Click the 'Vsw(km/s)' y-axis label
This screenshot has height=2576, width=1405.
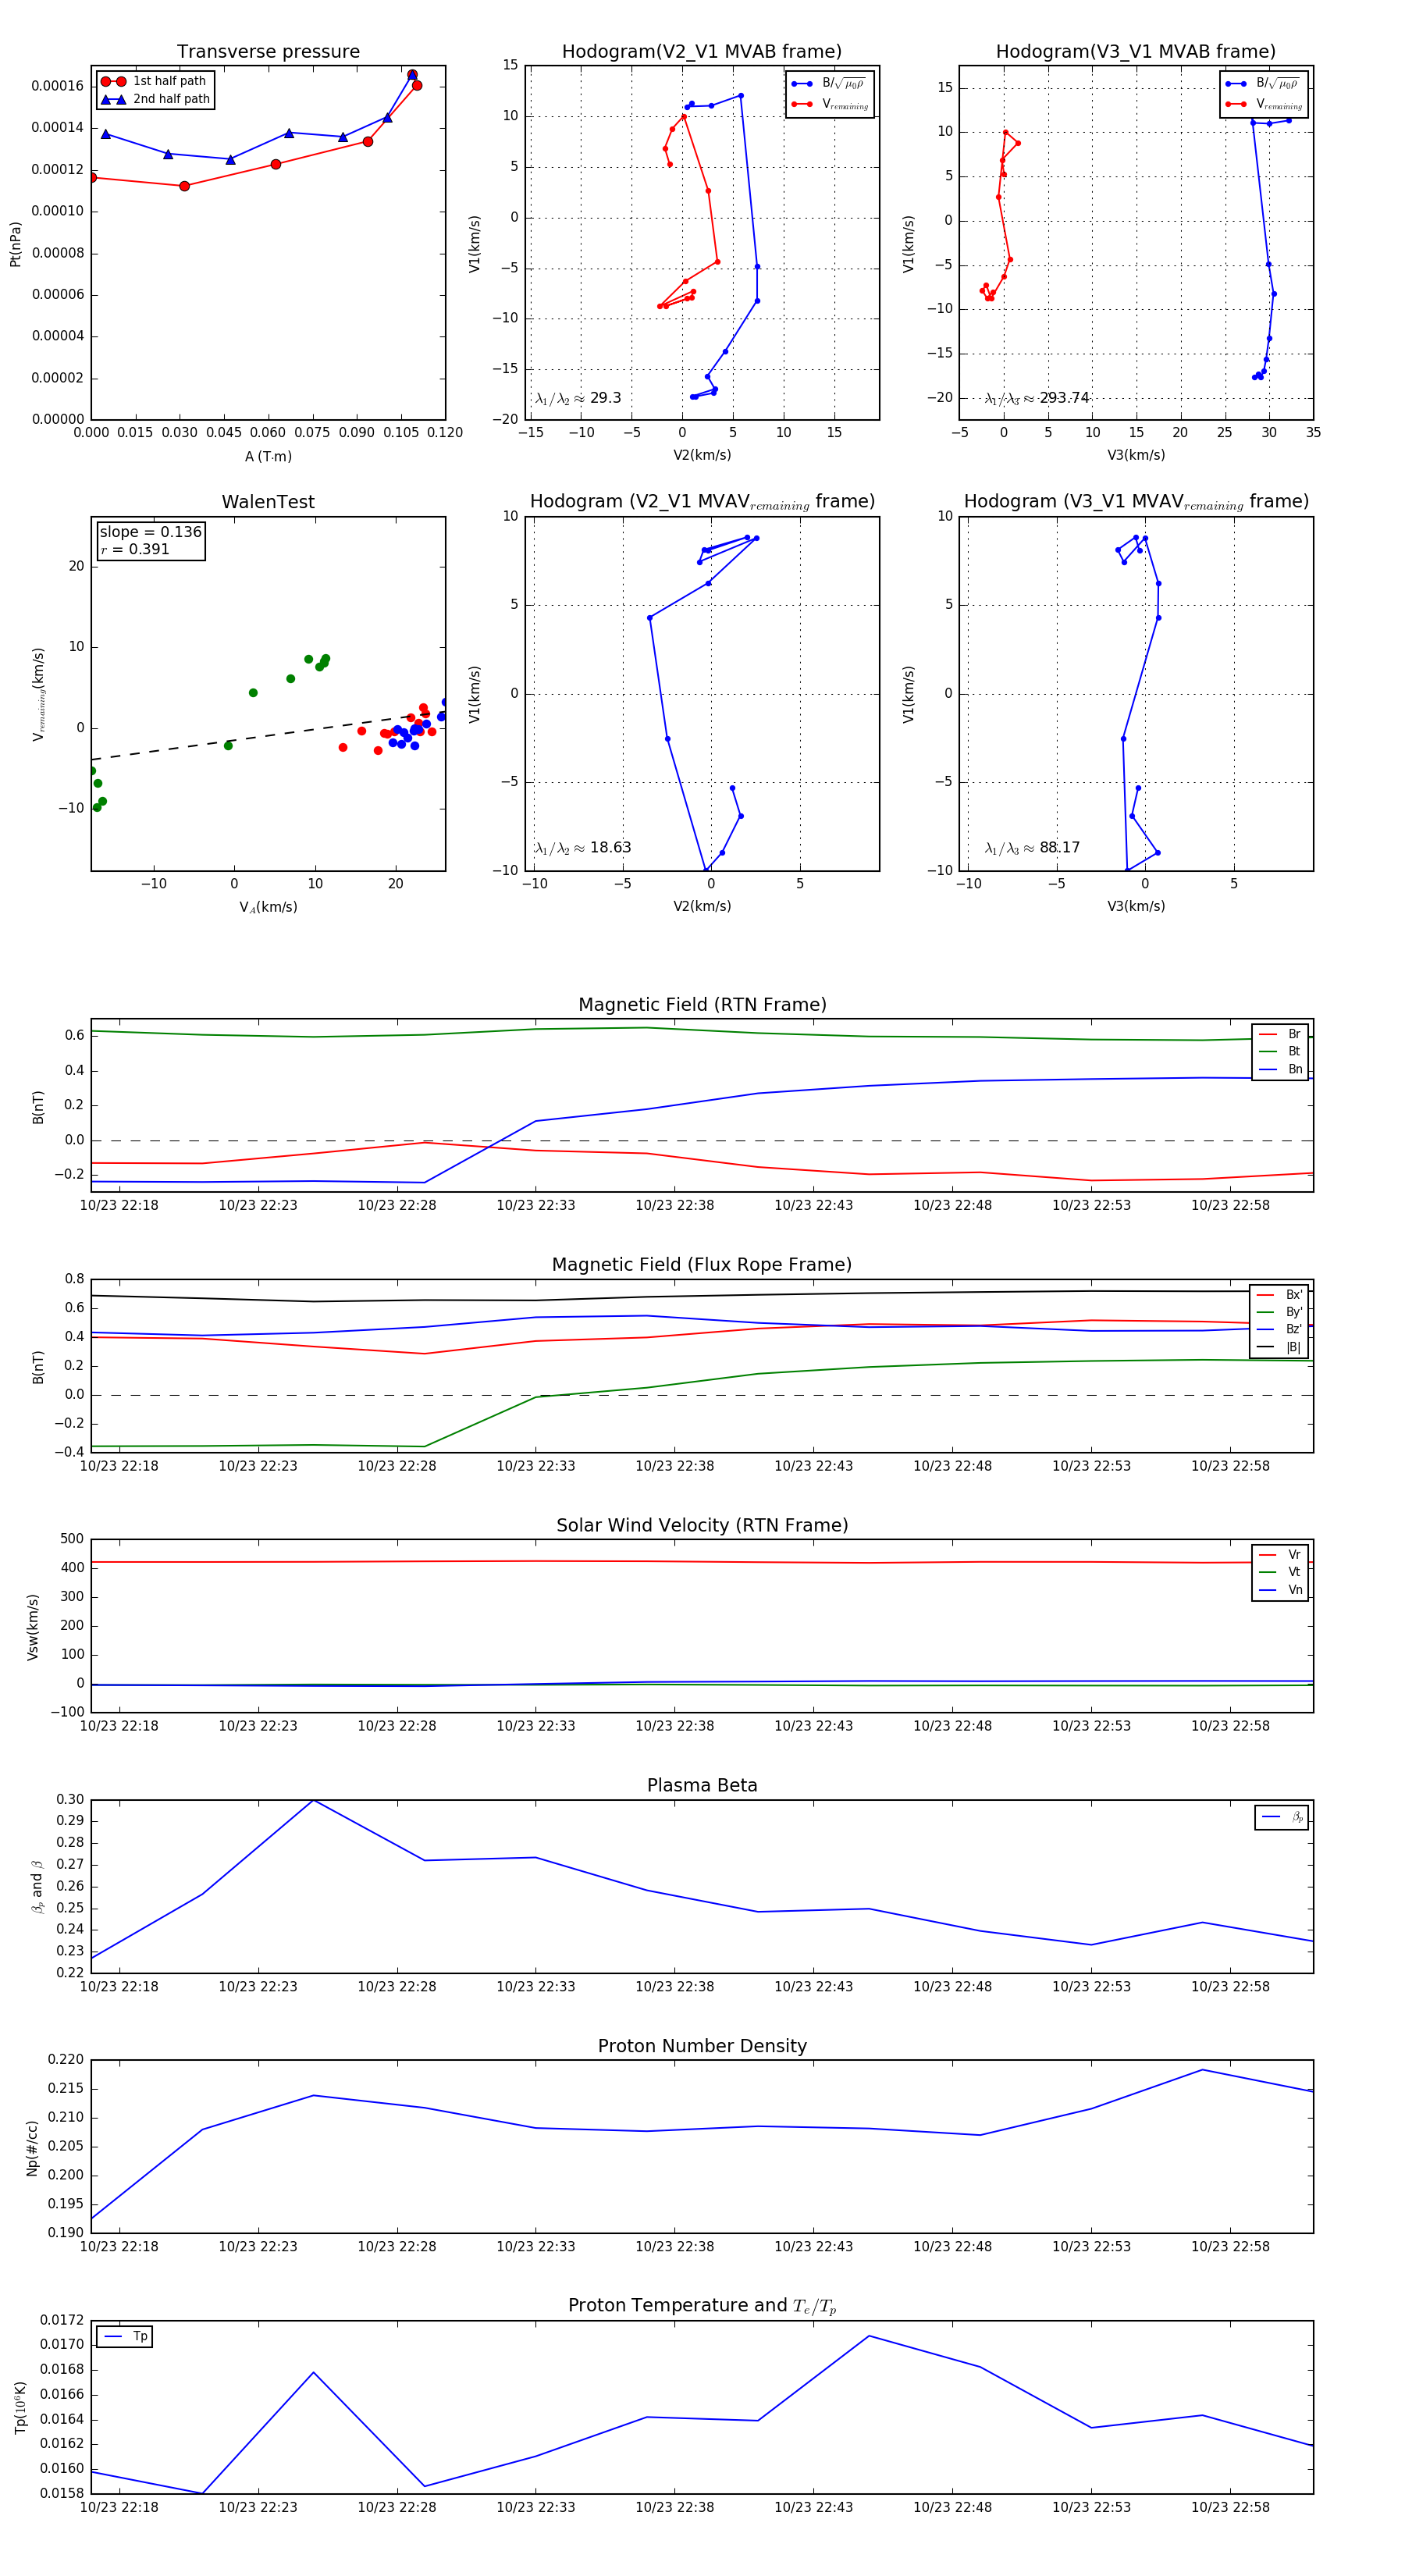pos(32,1627)
